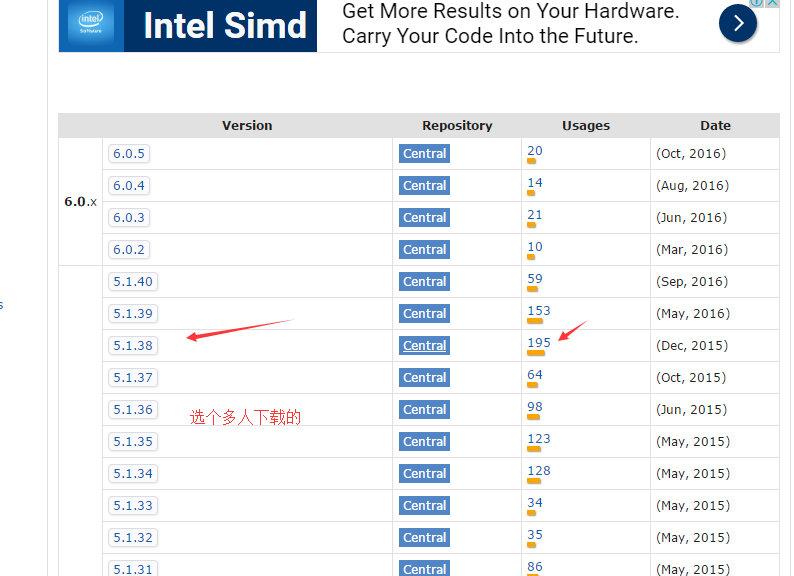Close the ad banner at top right

[x=771, y=3]
